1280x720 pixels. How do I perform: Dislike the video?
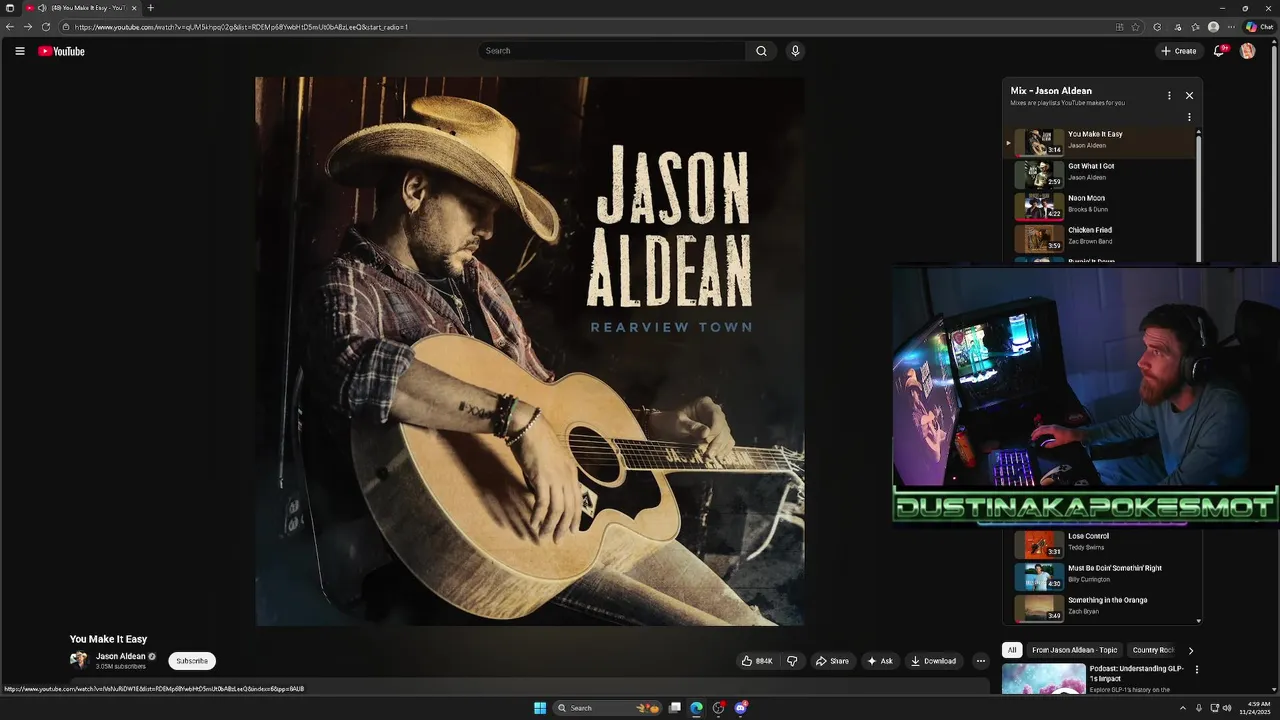(792, 661)
